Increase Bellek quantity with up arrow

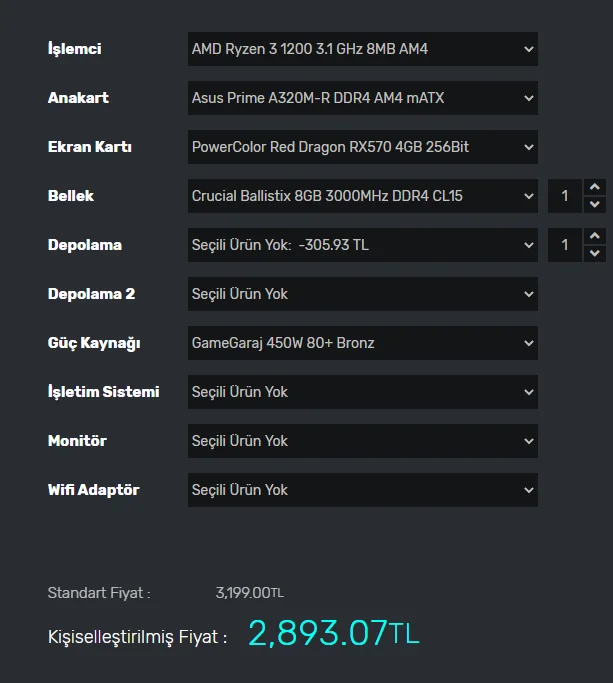tap(595, 187)
